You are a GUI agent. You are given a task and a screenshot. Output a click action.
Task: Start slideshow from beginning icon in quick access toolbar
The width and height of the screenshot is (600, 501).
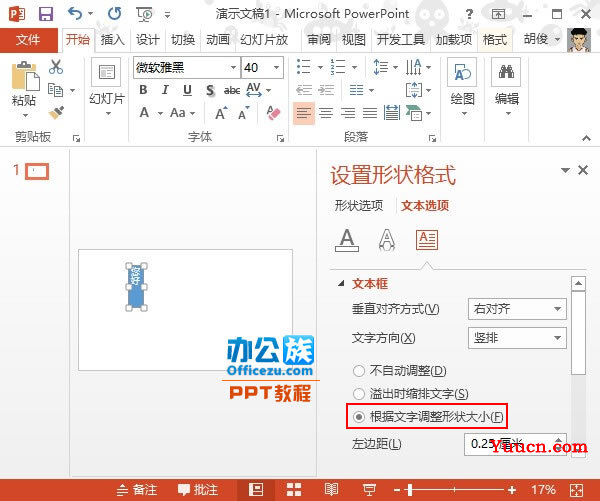click(x=144, y=15)
